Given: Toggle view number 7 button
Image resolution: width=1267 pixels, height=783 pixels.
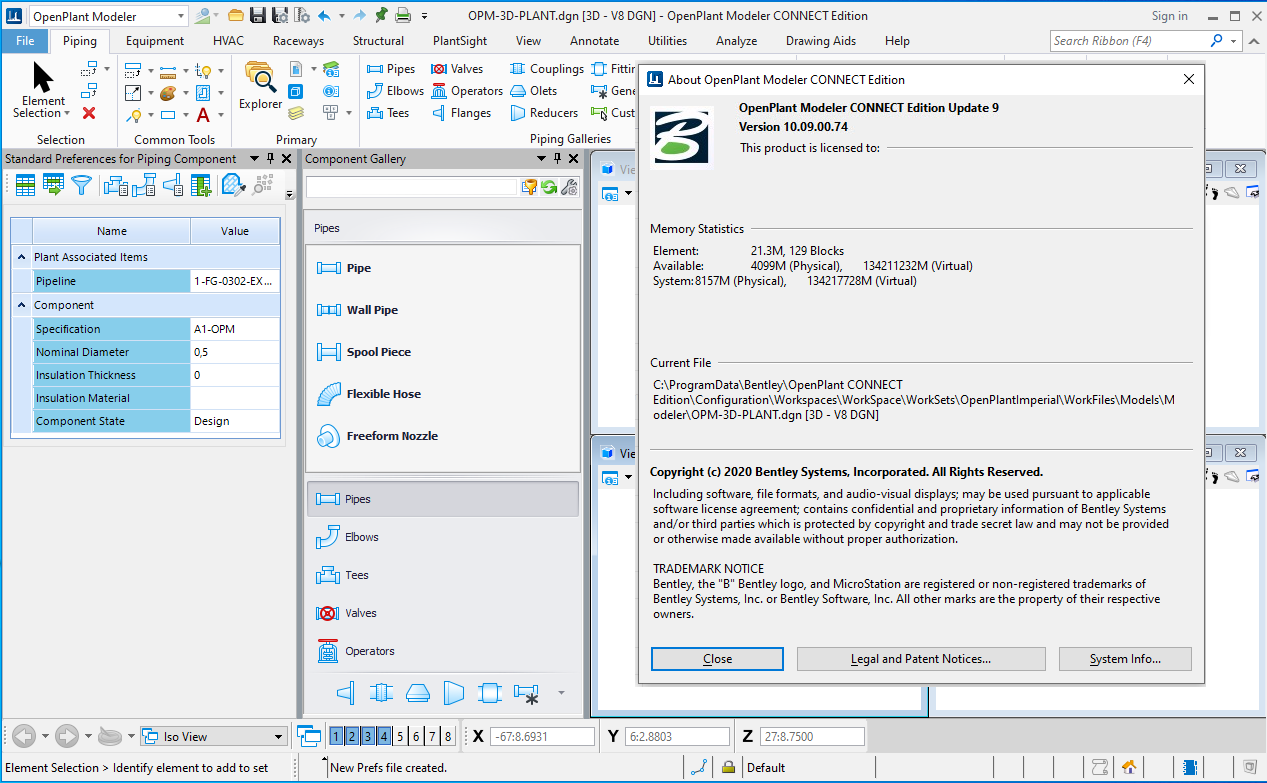Looking at the screenshot, I should pos(432,737).
